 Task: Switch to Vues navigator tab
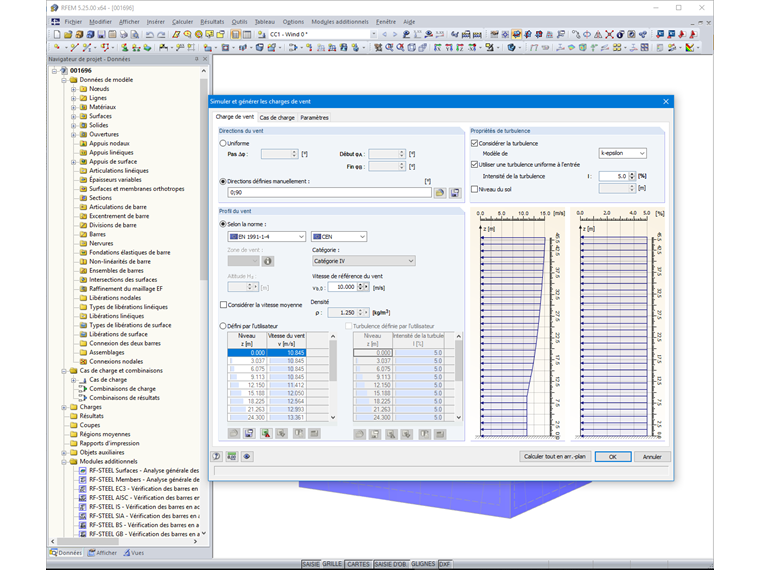pyautogui.click(x=134, y=553)
